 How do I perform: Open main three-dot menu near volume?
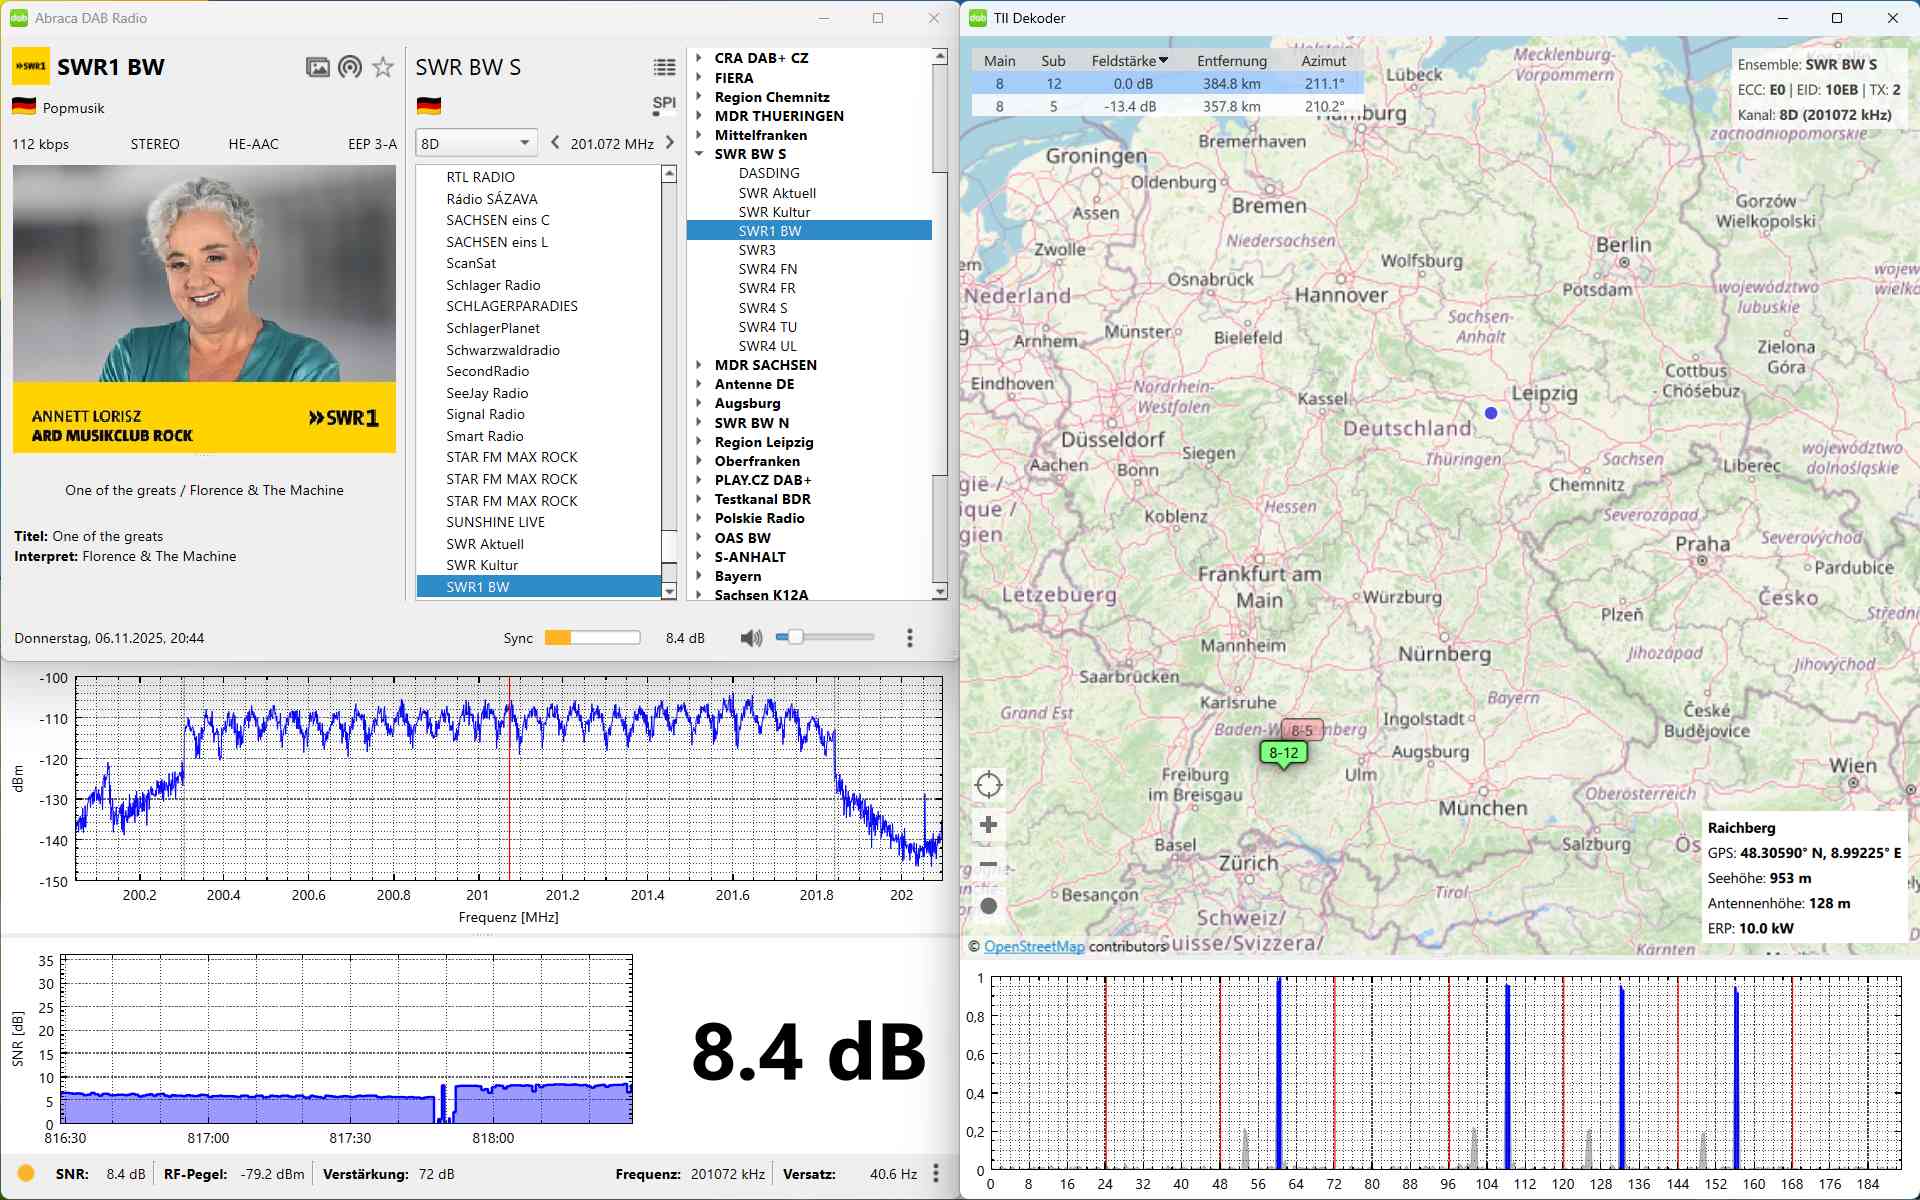(909, 638)
